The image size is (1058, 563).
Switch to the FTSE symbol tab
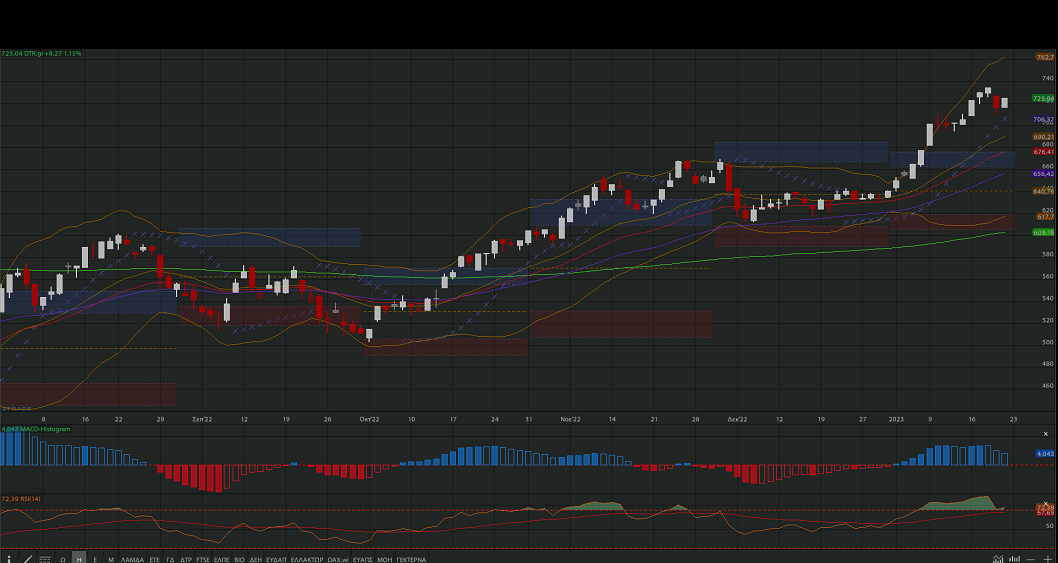[x=203, y=560]
